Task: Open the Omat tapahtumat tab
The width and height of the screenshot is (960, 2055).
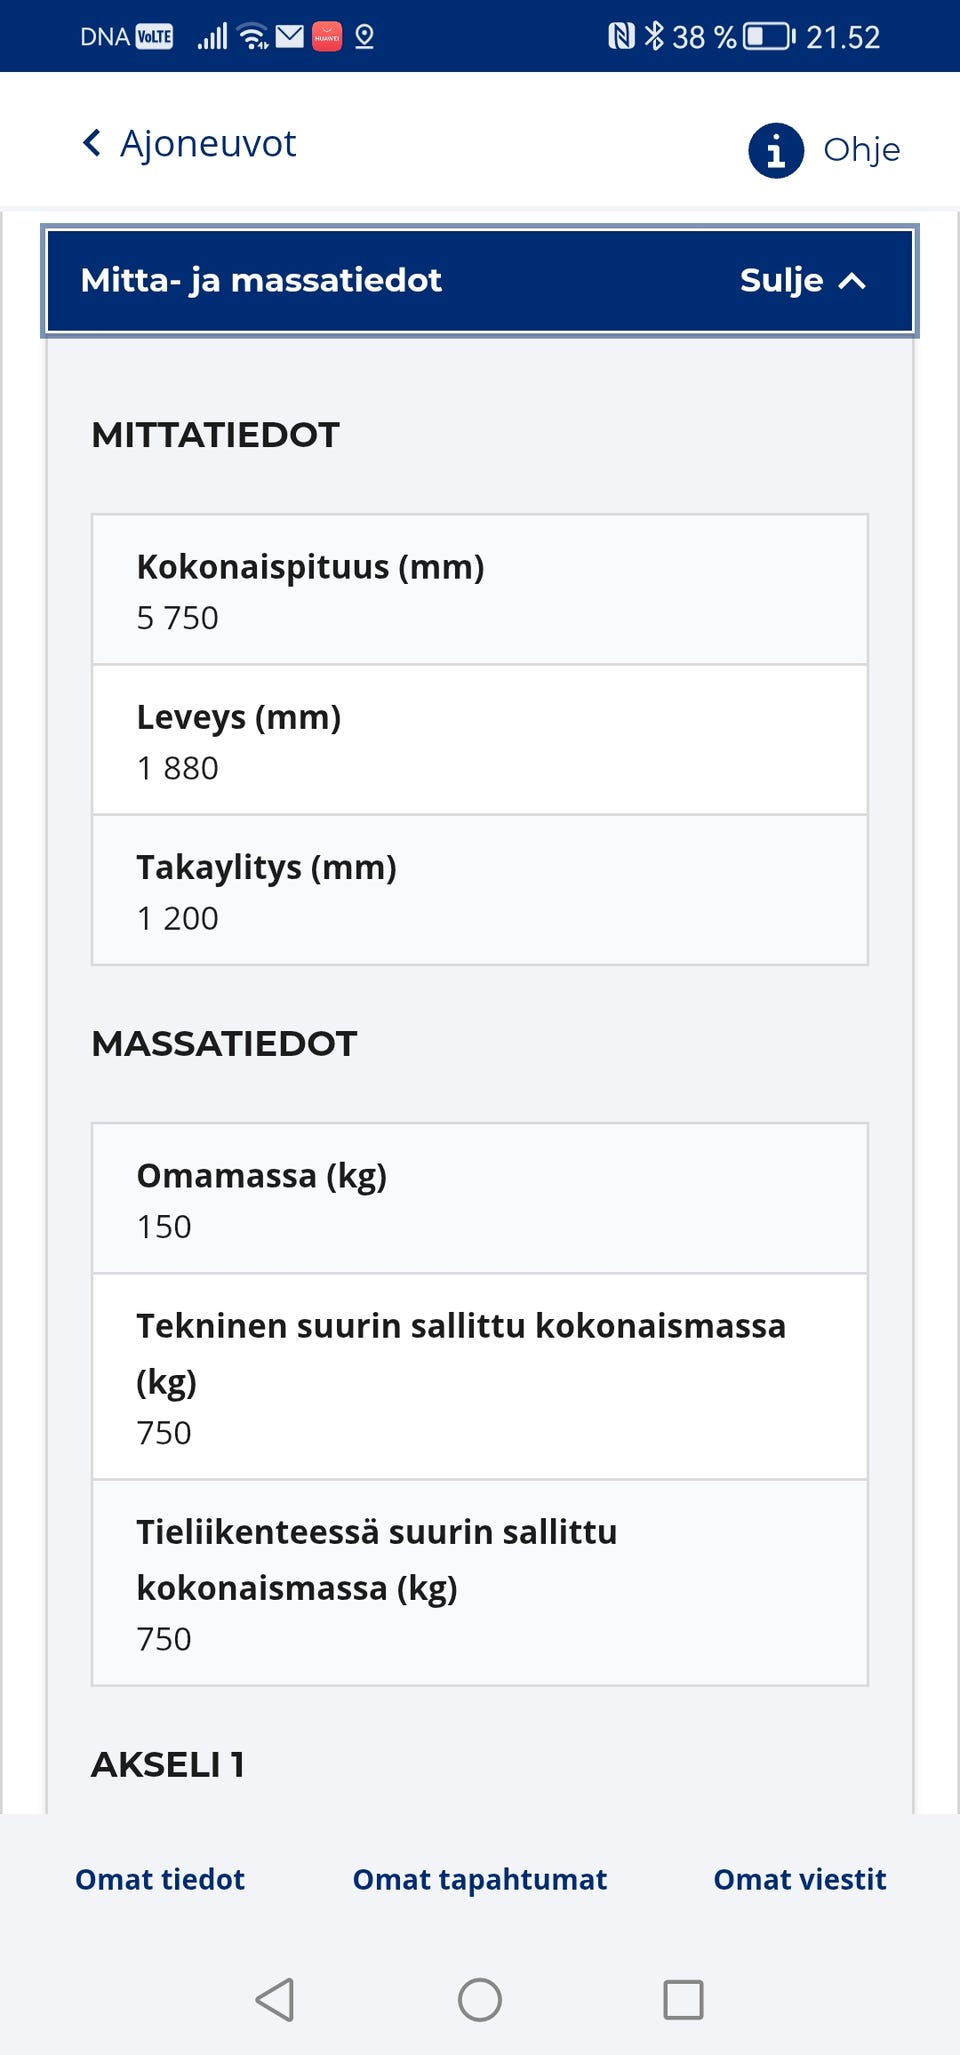Action: tap(479, 1879)
